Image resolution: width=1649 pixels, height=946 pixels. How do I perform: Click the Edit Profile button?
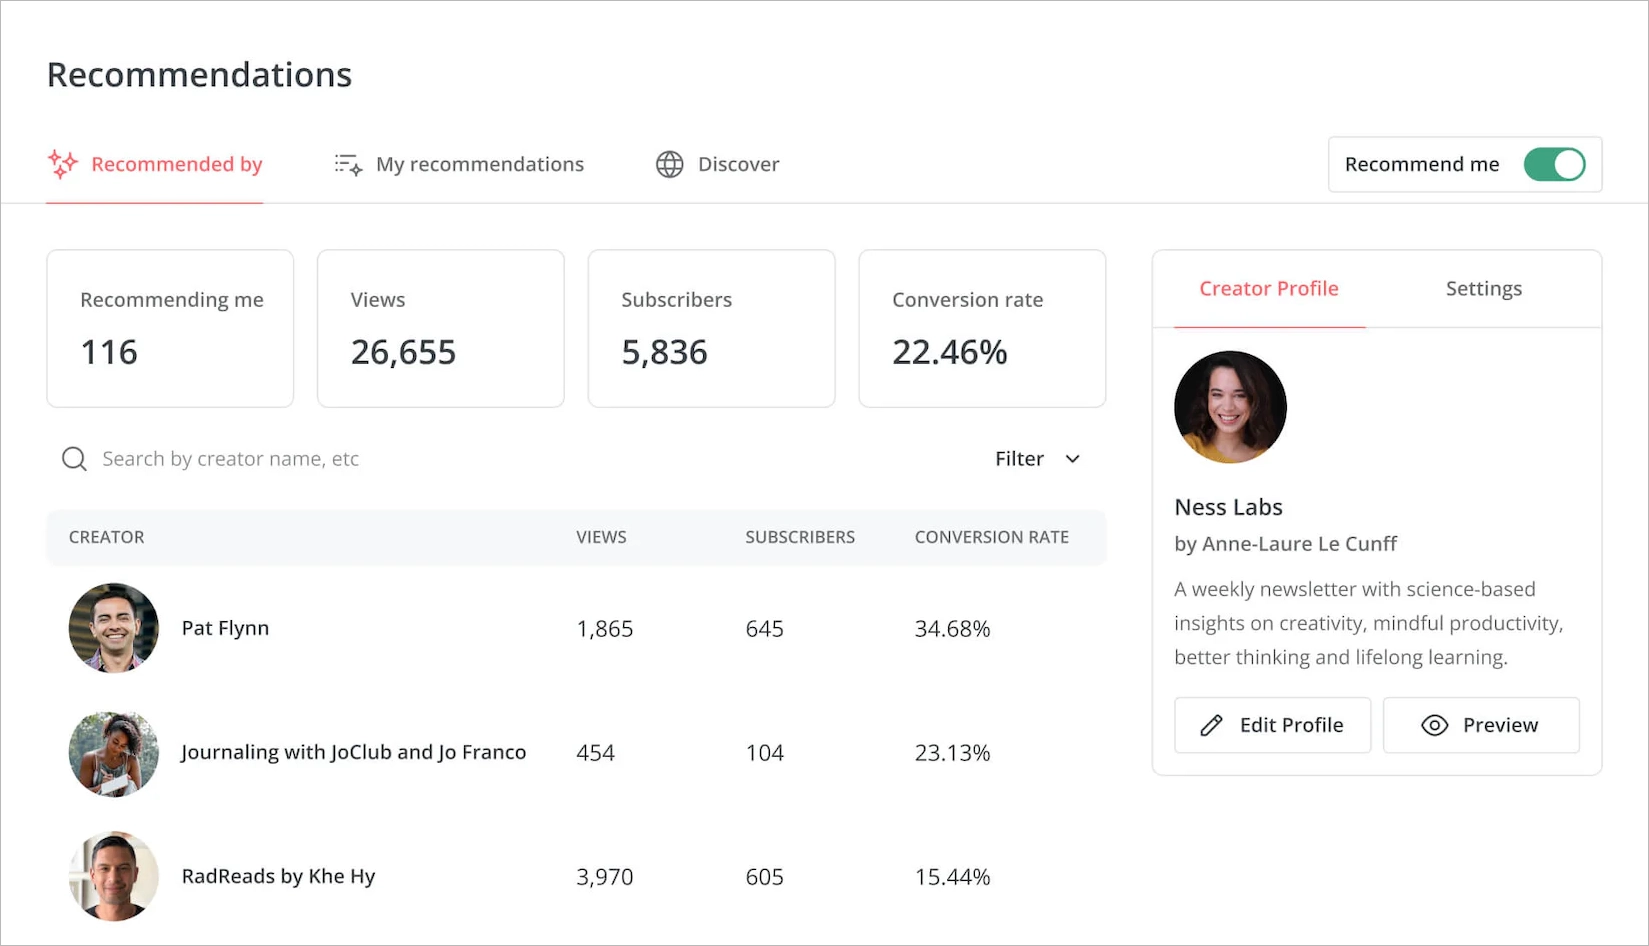click(1272, 724)
